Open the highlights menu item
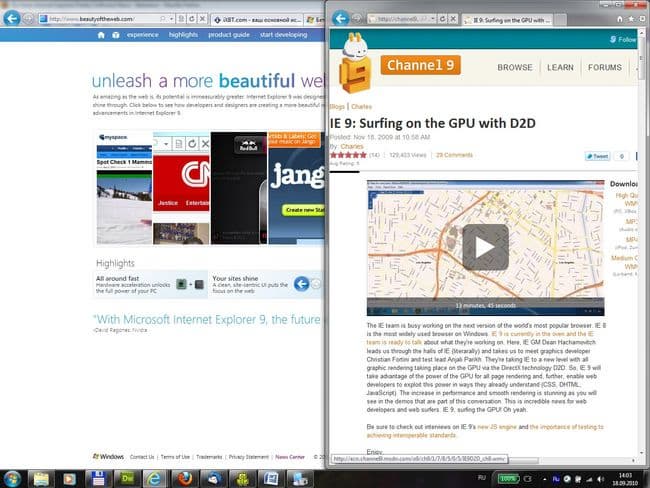Screen dimensions: 650x488 click(x=183, y=35)
